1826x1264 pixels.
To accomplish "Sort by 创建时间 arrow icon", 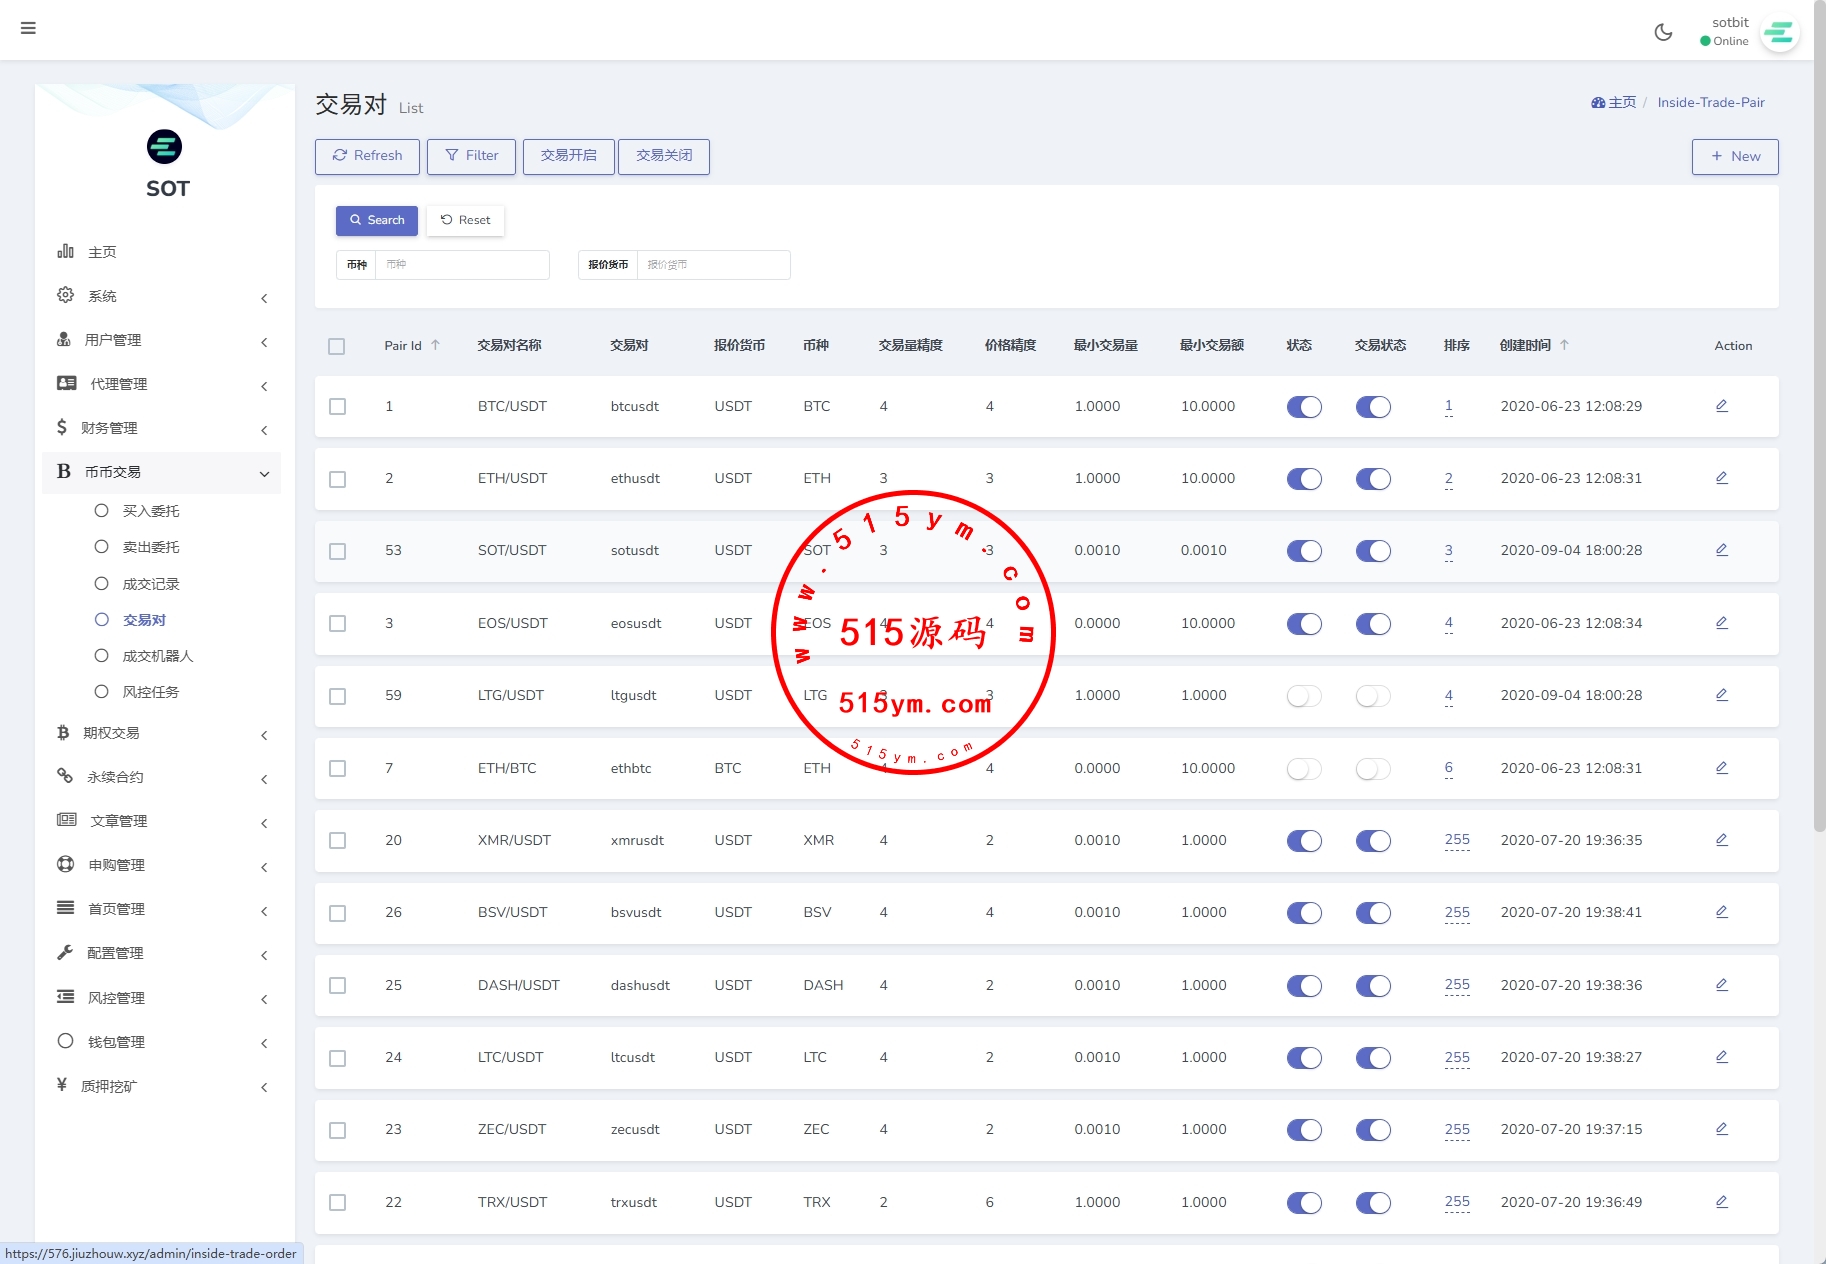I will click(1564, 345).
